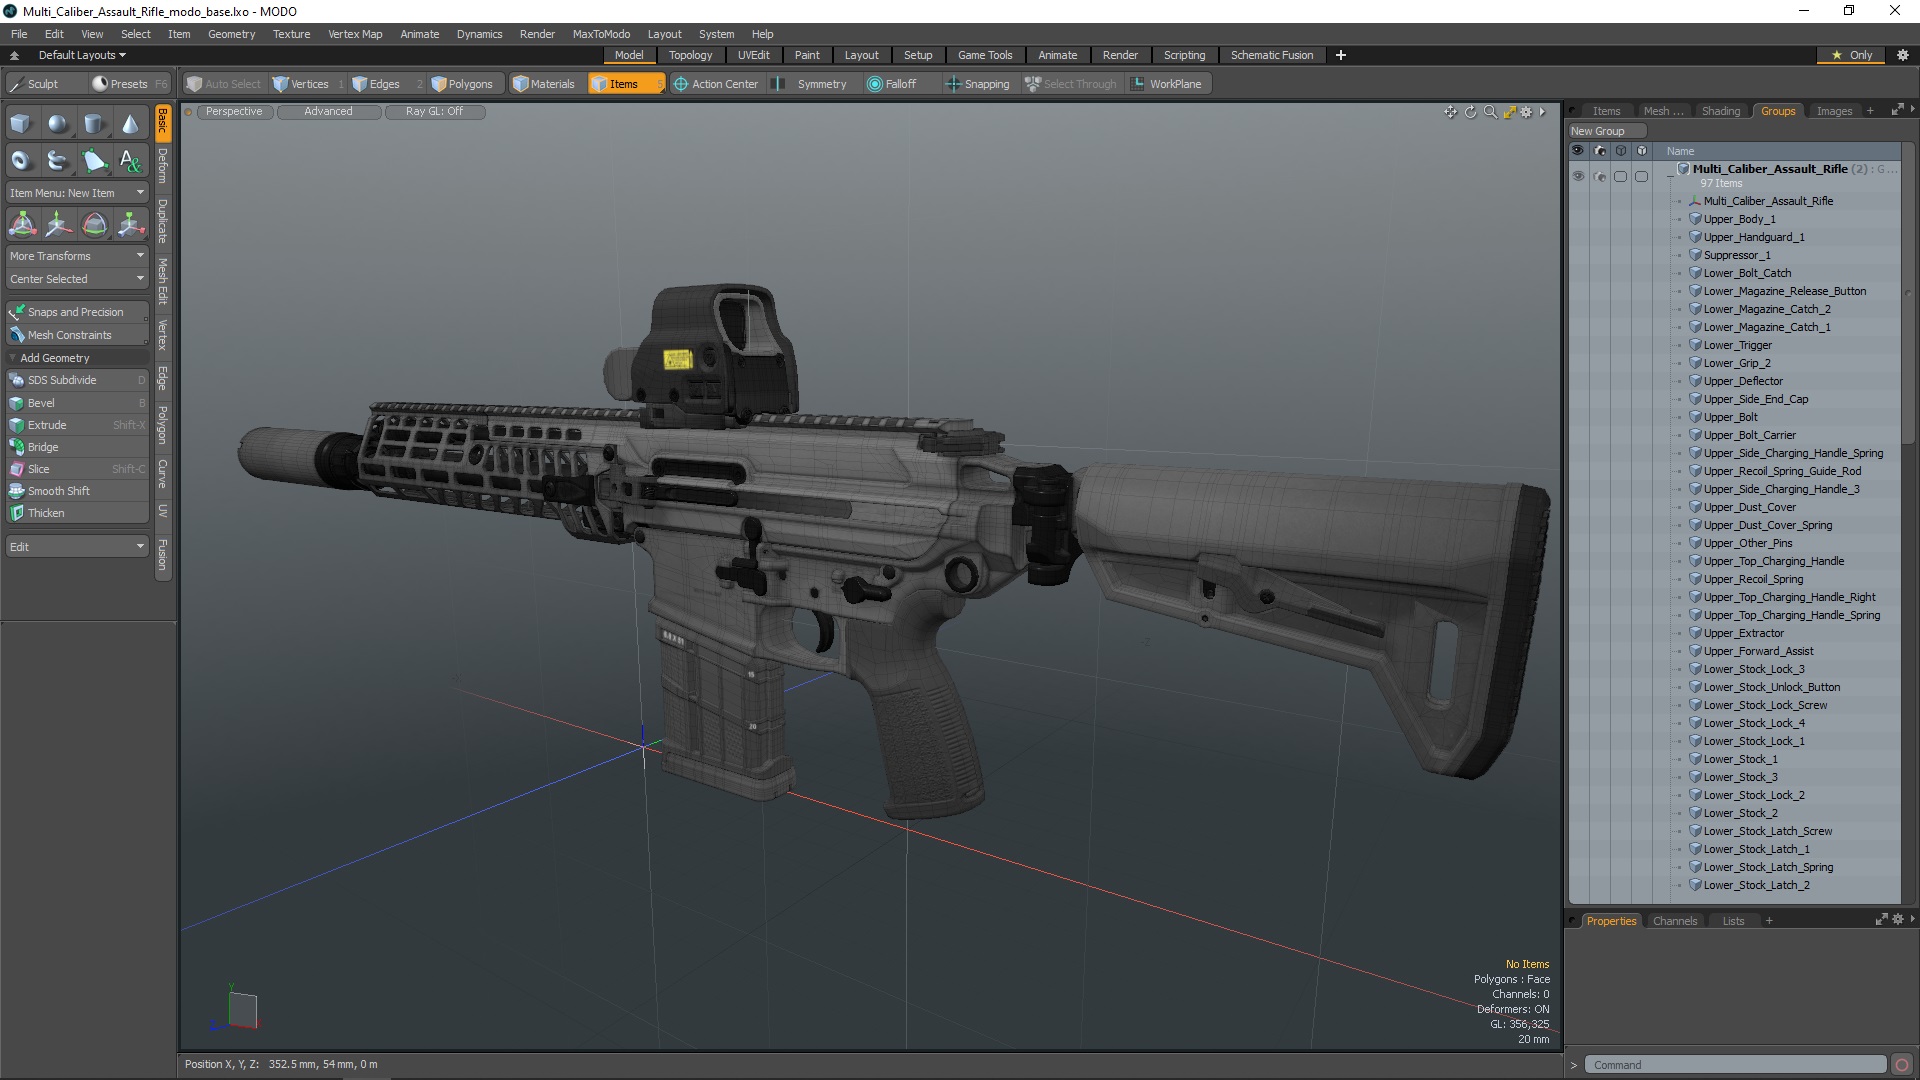Click the Ray GL Off toggle icon
Screen dimensions: 1920x1080
point(433,111)
